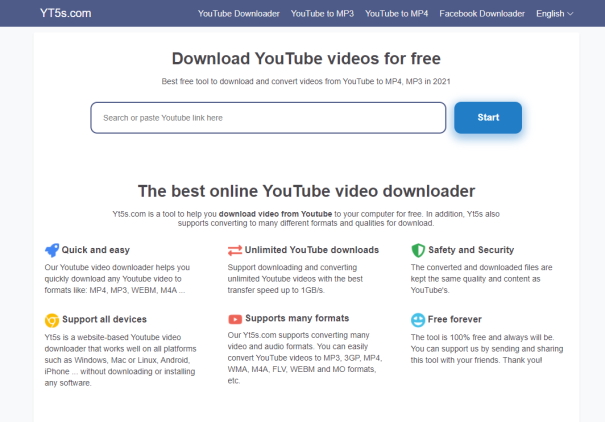The height and width of the screenshot is (422, 605).
Task: Click the Chrome-style icon beside Support all devices
Action: coord(52,320)
